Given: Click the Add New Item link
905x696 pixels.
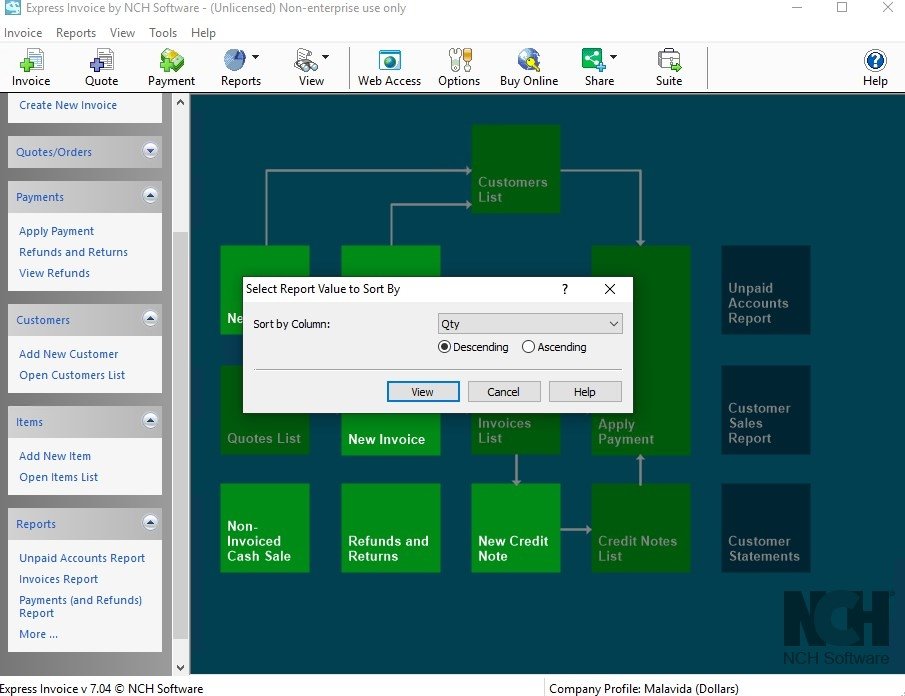Looking at the screenshot, I should (x=55, y=456).
